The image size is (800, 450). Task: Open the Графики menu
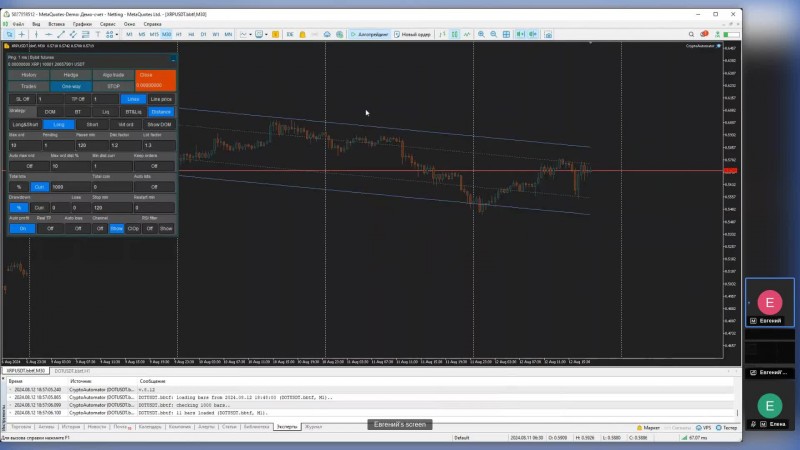pos(82,24)
